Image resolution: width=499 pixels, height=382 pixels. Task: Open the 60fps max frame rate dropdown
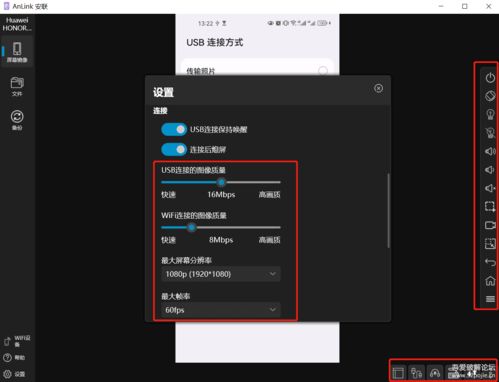221,310
